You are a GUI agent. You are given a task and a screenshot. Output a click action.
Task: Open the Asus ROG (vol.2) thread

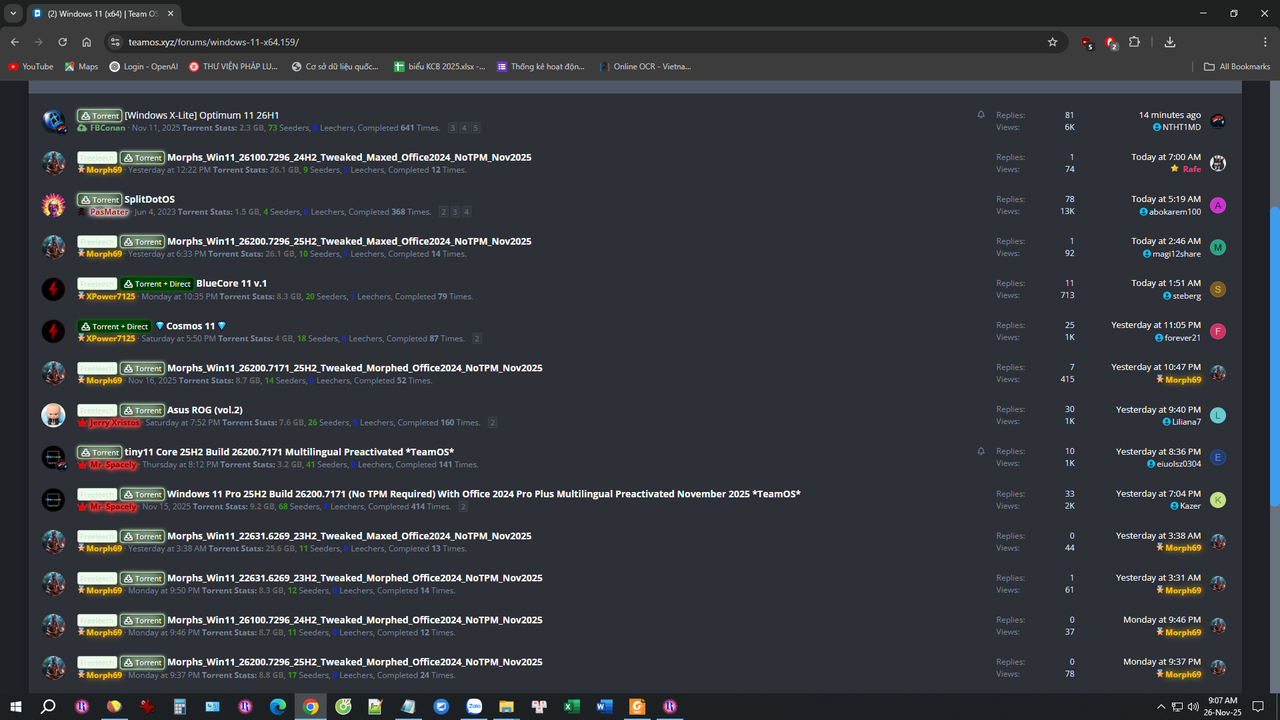coord(205,410)
